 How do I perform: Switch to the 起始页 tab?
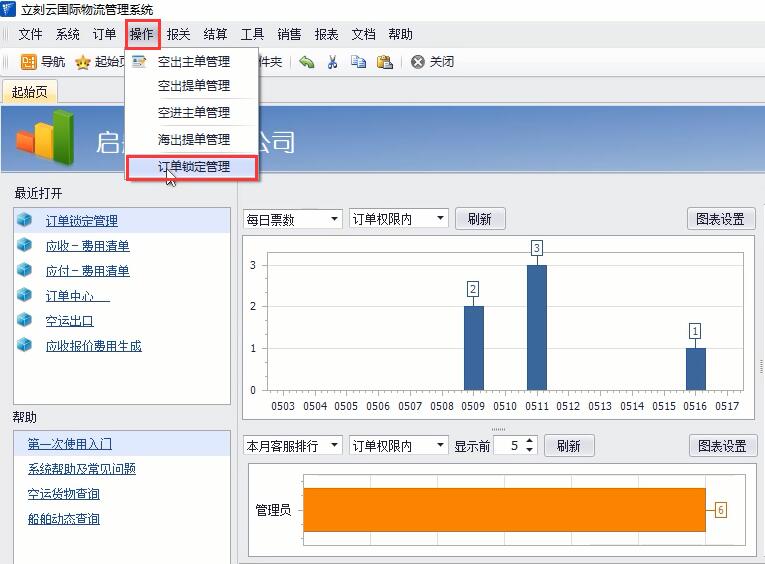(x=29, y=93)
